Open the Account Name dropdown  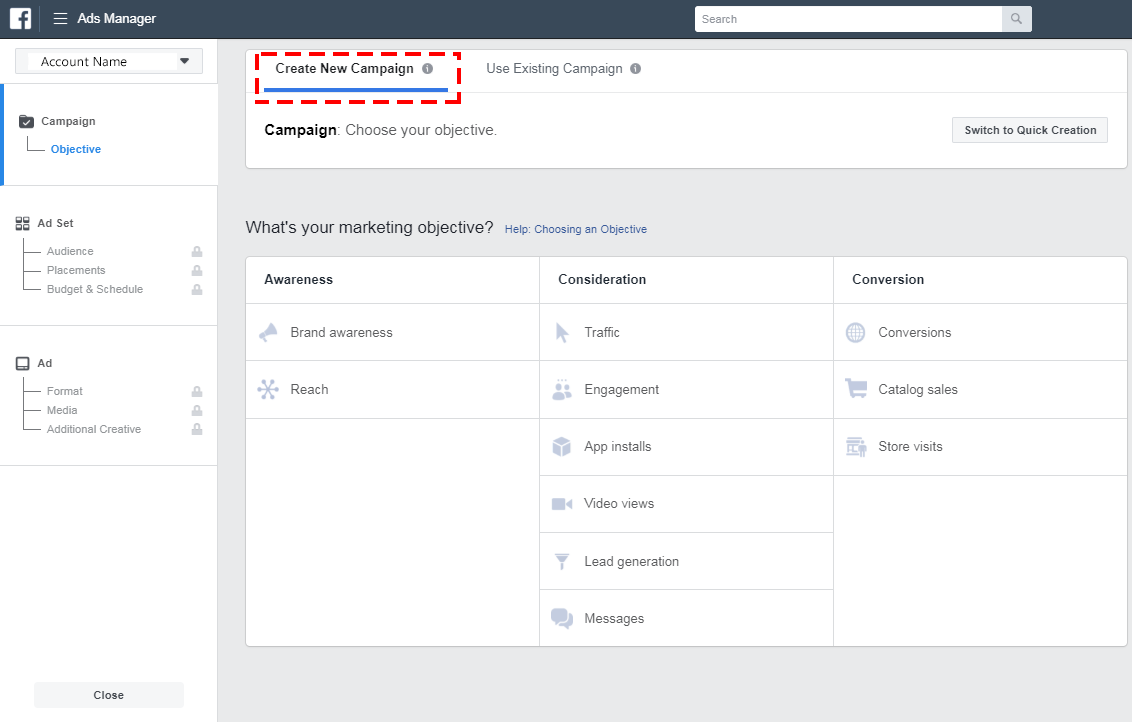pyautogui.click(x=109, y=61)
